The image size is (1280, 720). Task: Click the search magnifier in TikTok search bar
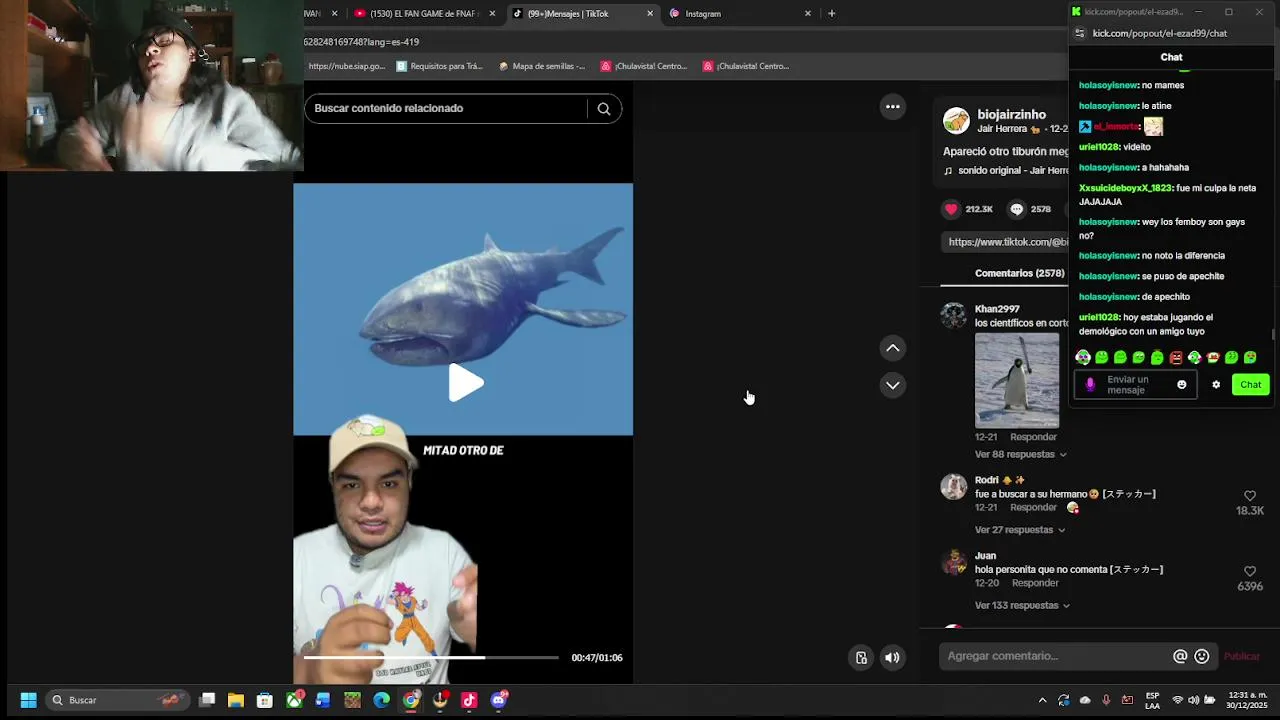604,109
